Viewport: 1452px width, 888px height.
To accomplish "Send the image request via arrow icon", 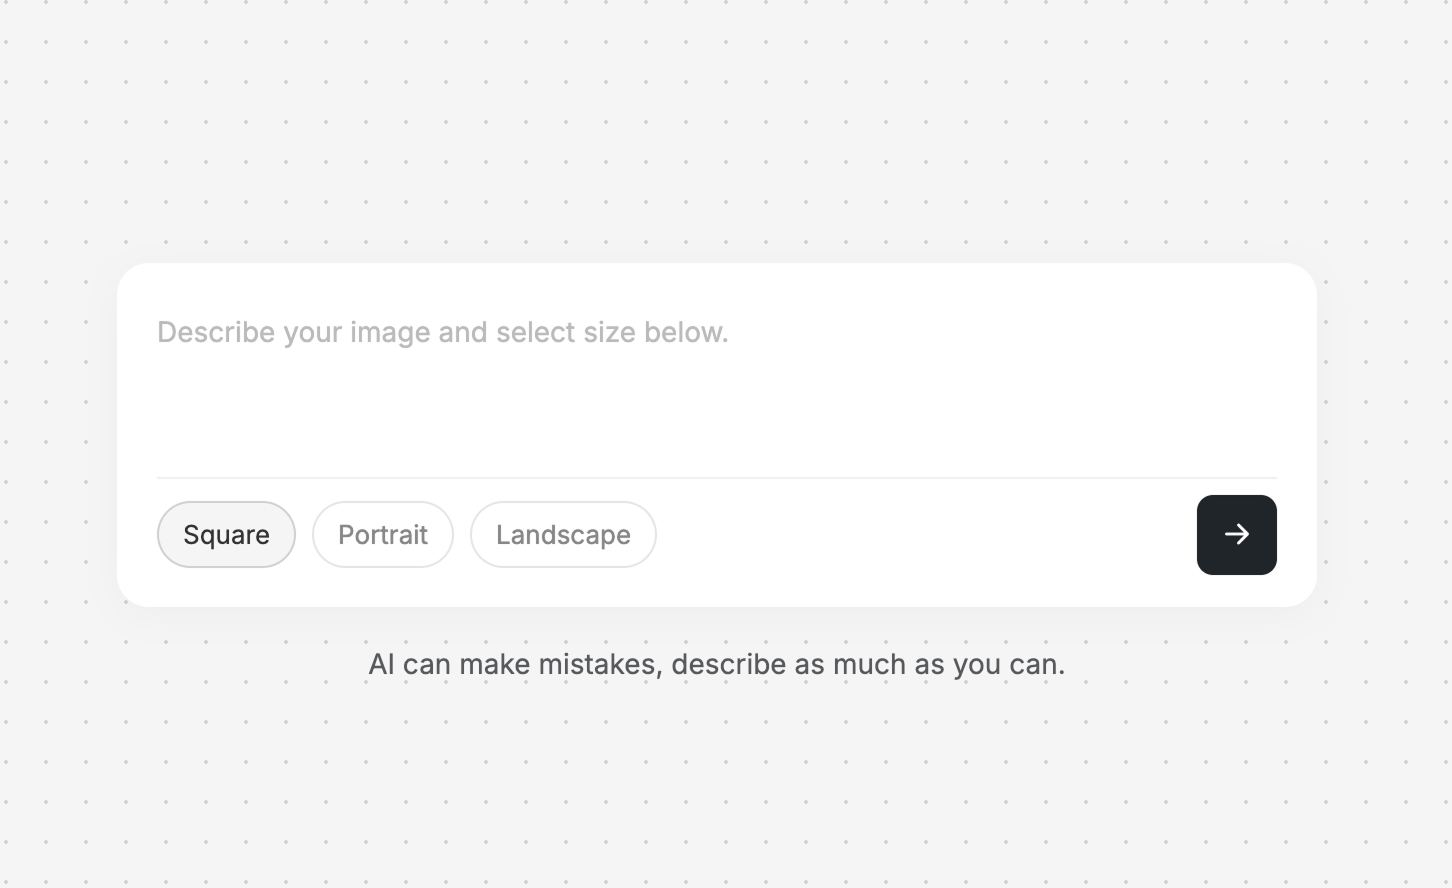I will pyautogui.click(x=1236, y=535).
